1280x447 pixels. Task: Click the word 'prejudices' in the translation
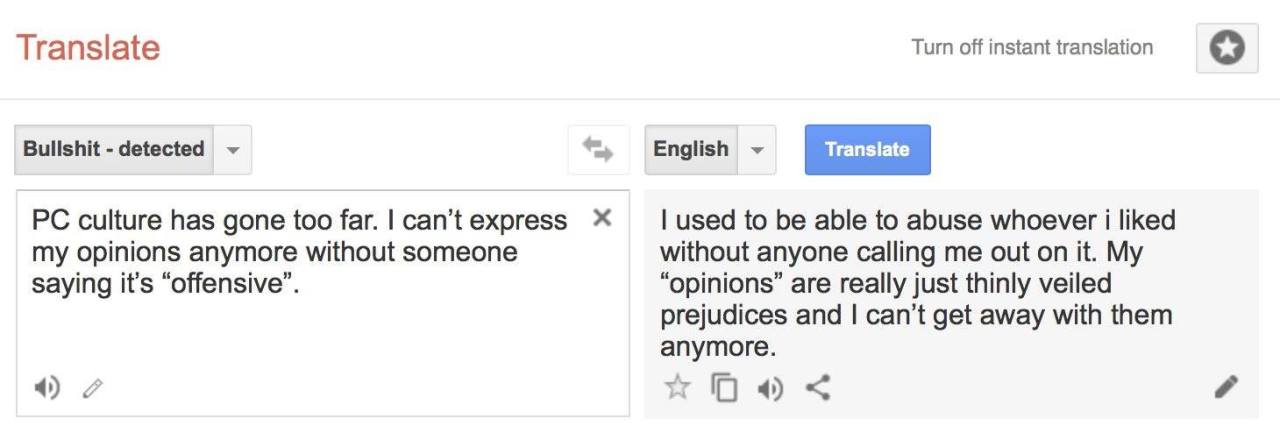pyautogui.click(x=721, y=316)
